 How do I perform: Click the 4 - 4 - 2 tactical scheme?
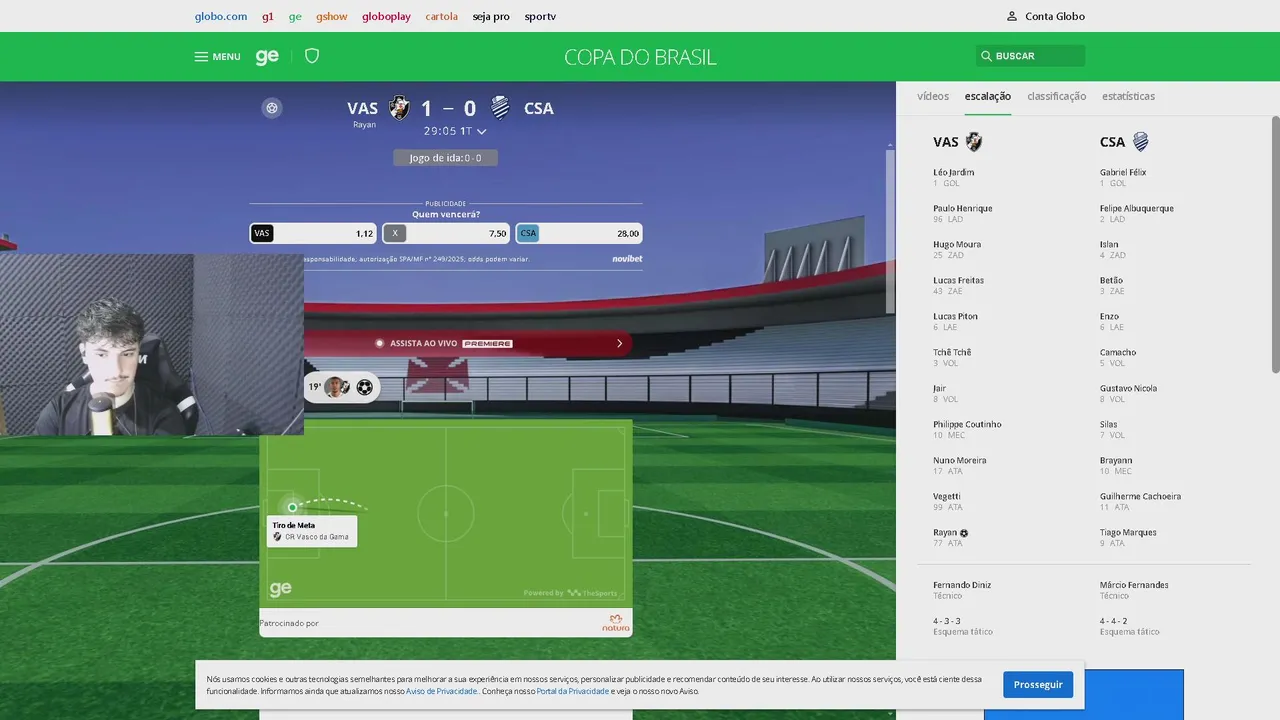point(1114,621)
